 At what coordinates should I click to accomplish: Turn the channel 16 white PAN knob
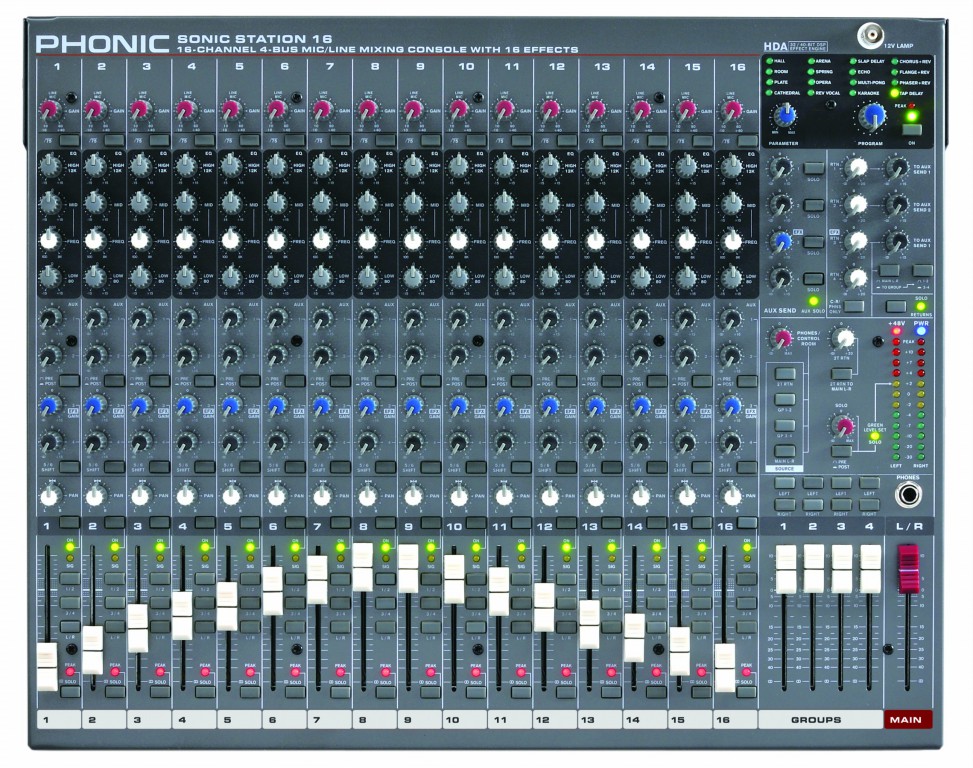[x=732, y=495]
